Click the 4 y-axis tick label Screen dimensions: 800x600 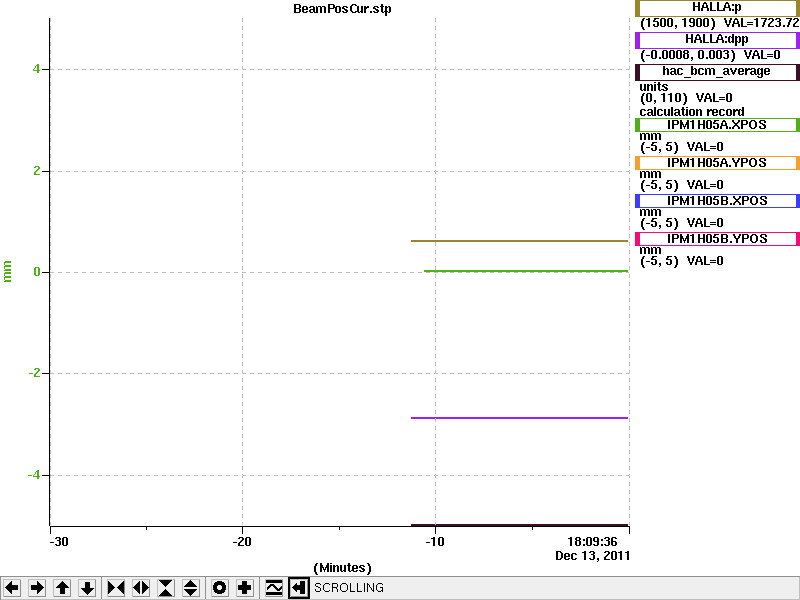36,69
